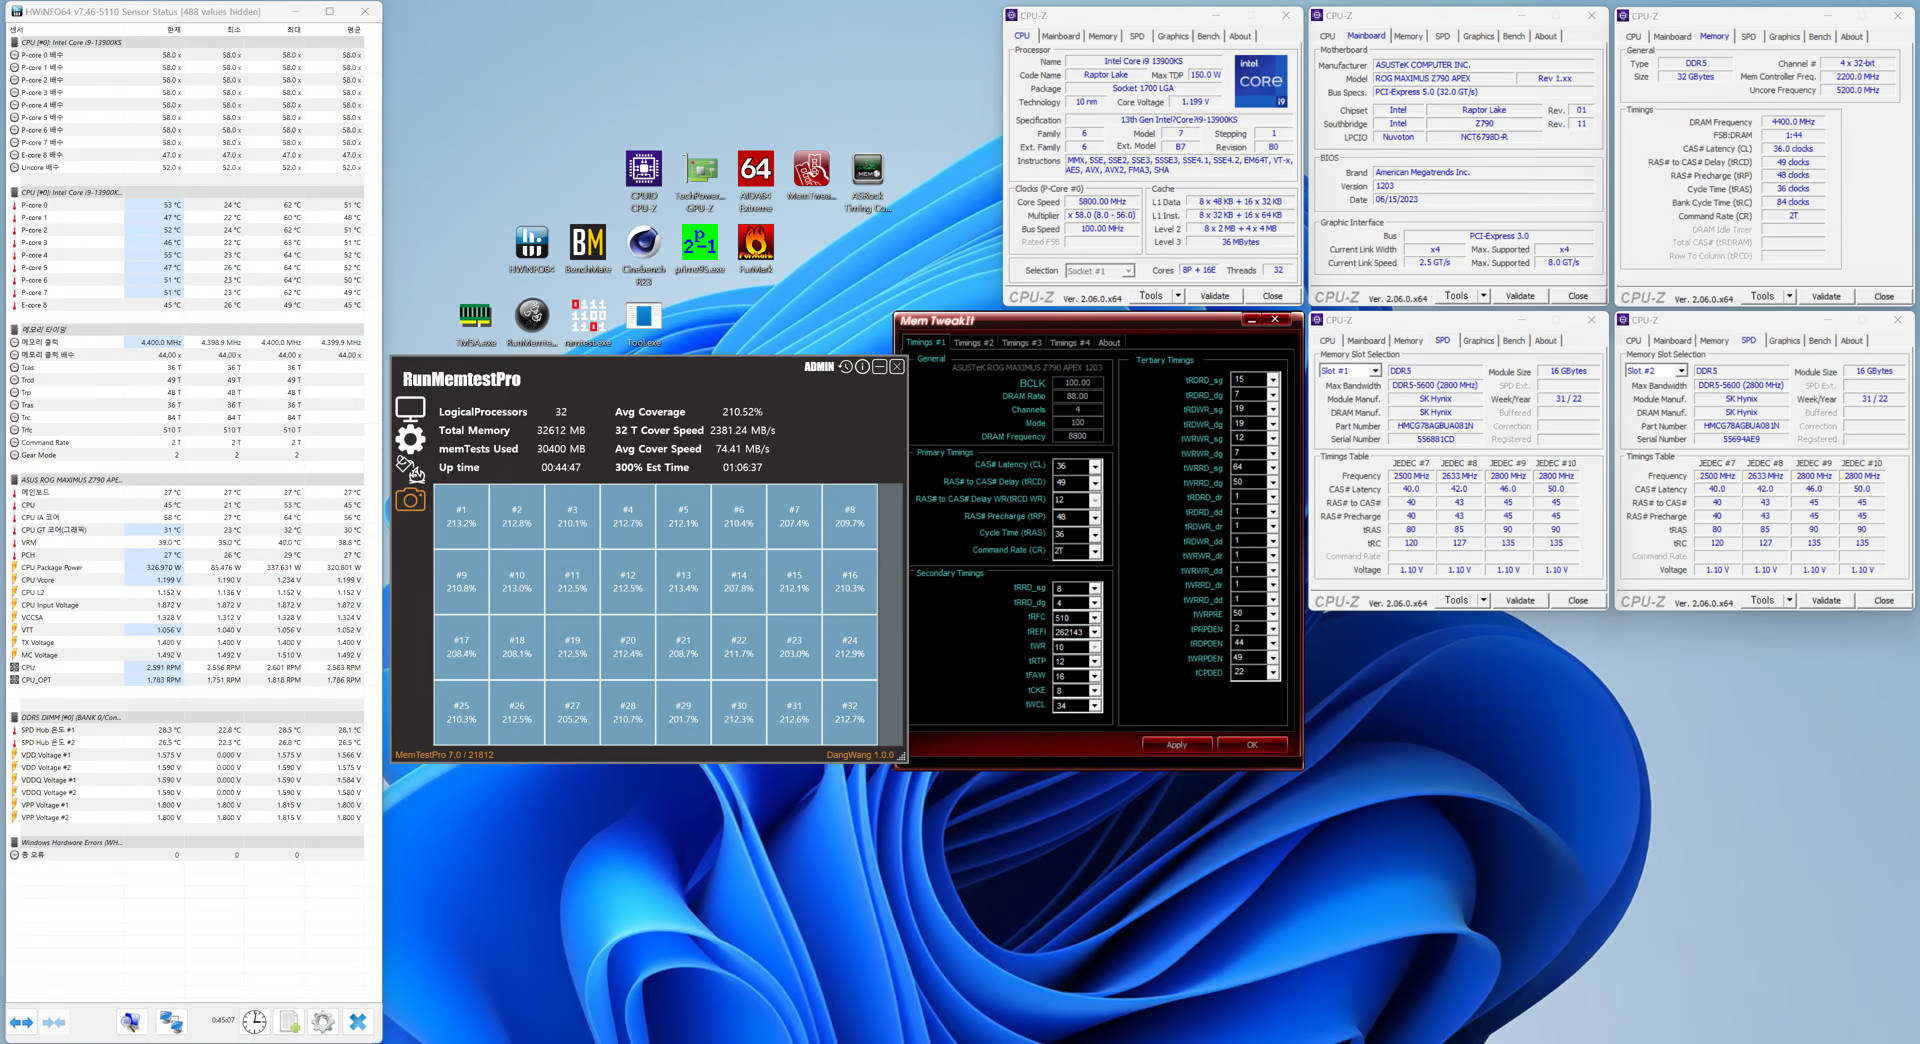Click the 'DangWang 1.0.0' label in RunMemtestPro
1920x1044 pixels.
click(859, 755)
